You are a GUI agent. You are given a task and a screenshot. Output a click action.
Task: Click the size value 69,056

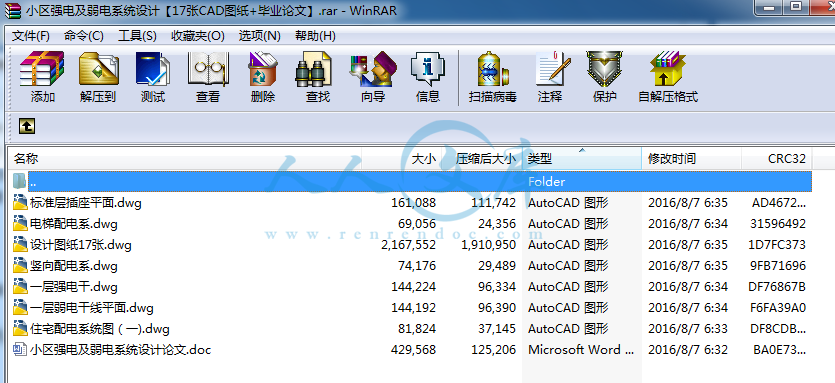coord(417,224)
